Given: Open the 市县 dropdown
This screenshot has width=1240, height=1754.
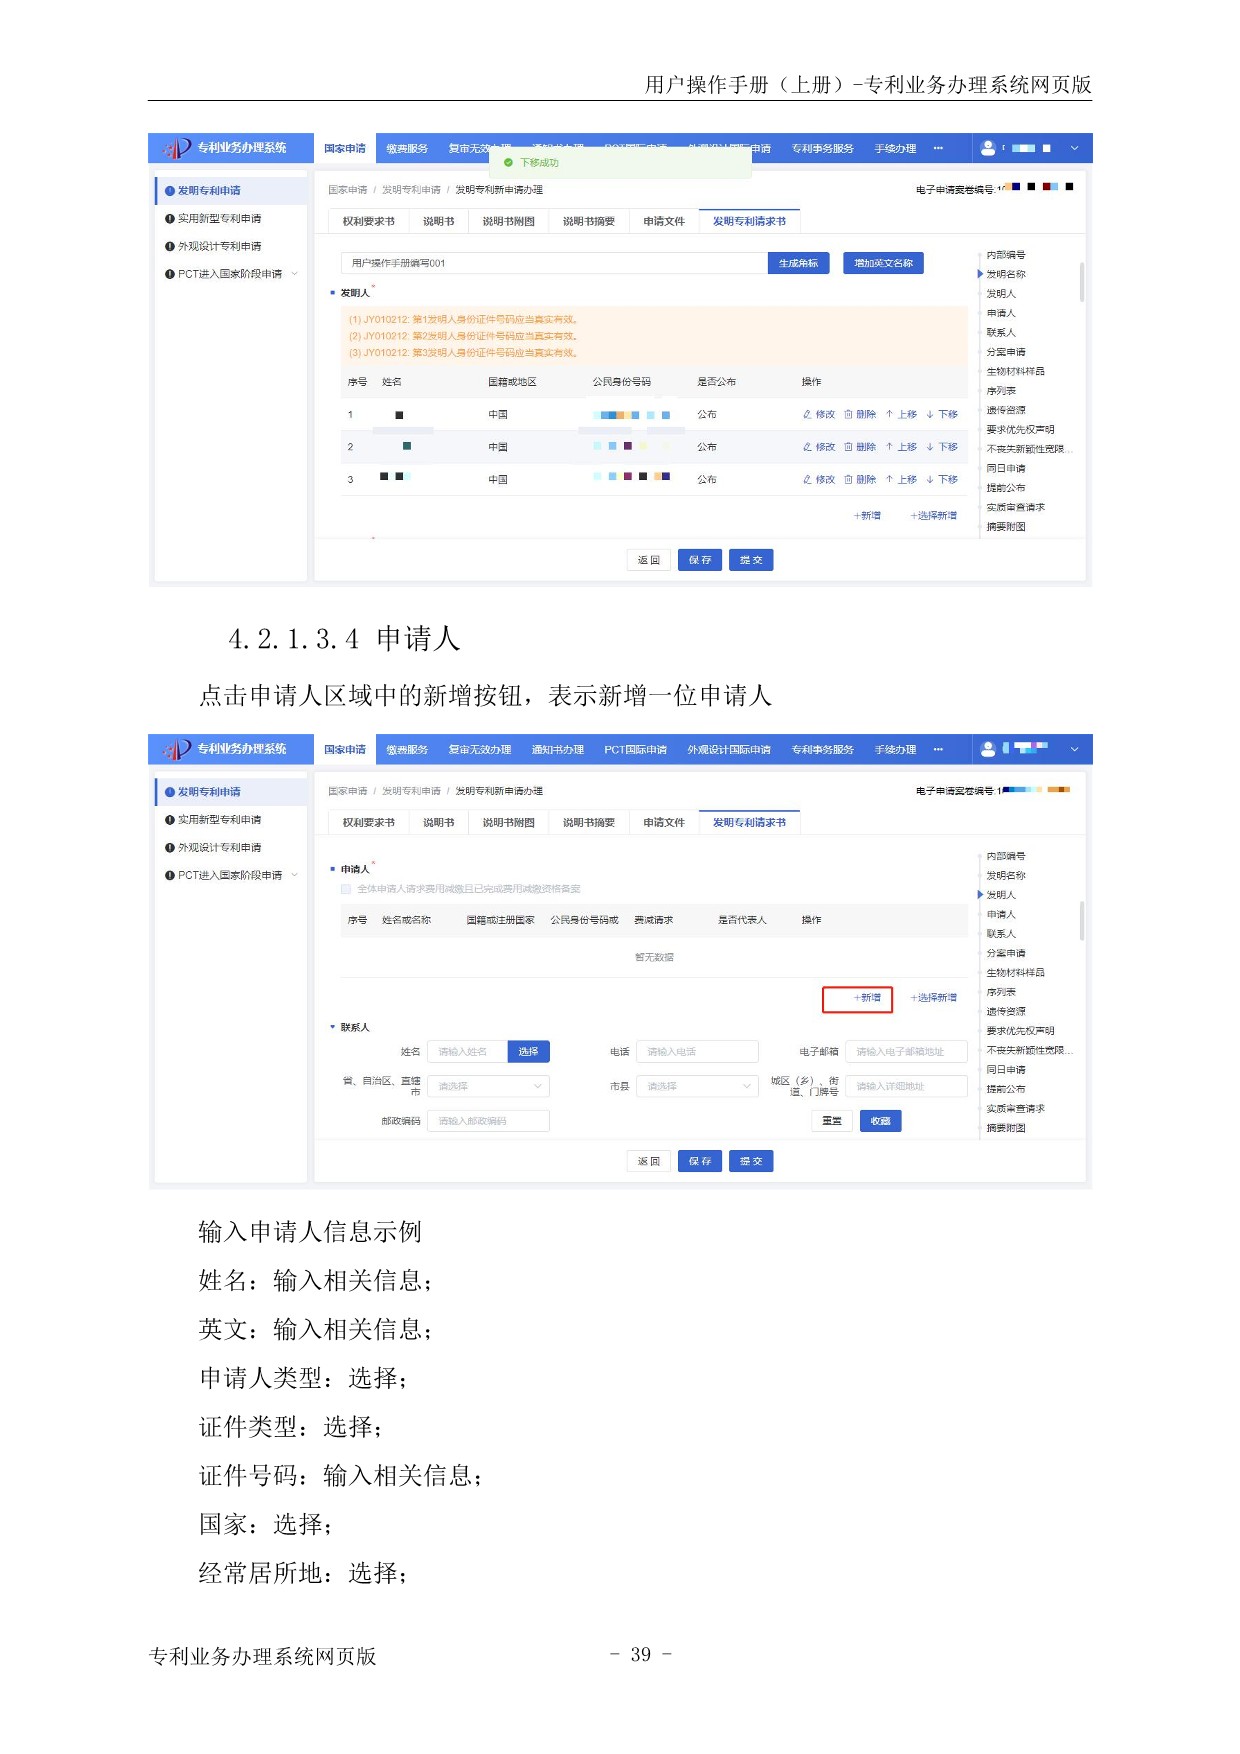Looking at the screenshot, I should [x=697, y=1086].
